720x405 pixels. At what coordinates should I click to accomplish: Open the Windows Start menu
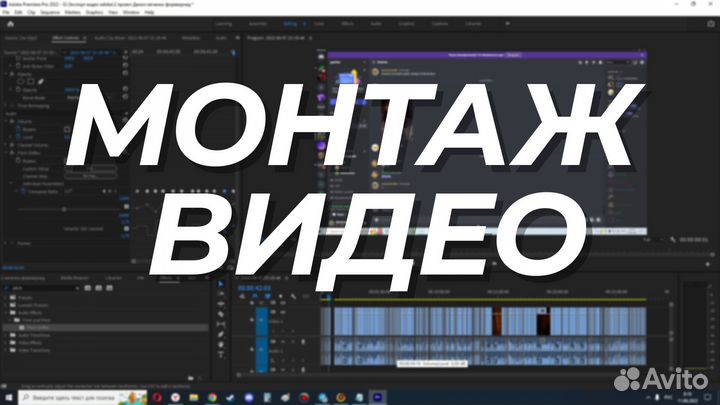pyautogui.click(x=9, y=397)
